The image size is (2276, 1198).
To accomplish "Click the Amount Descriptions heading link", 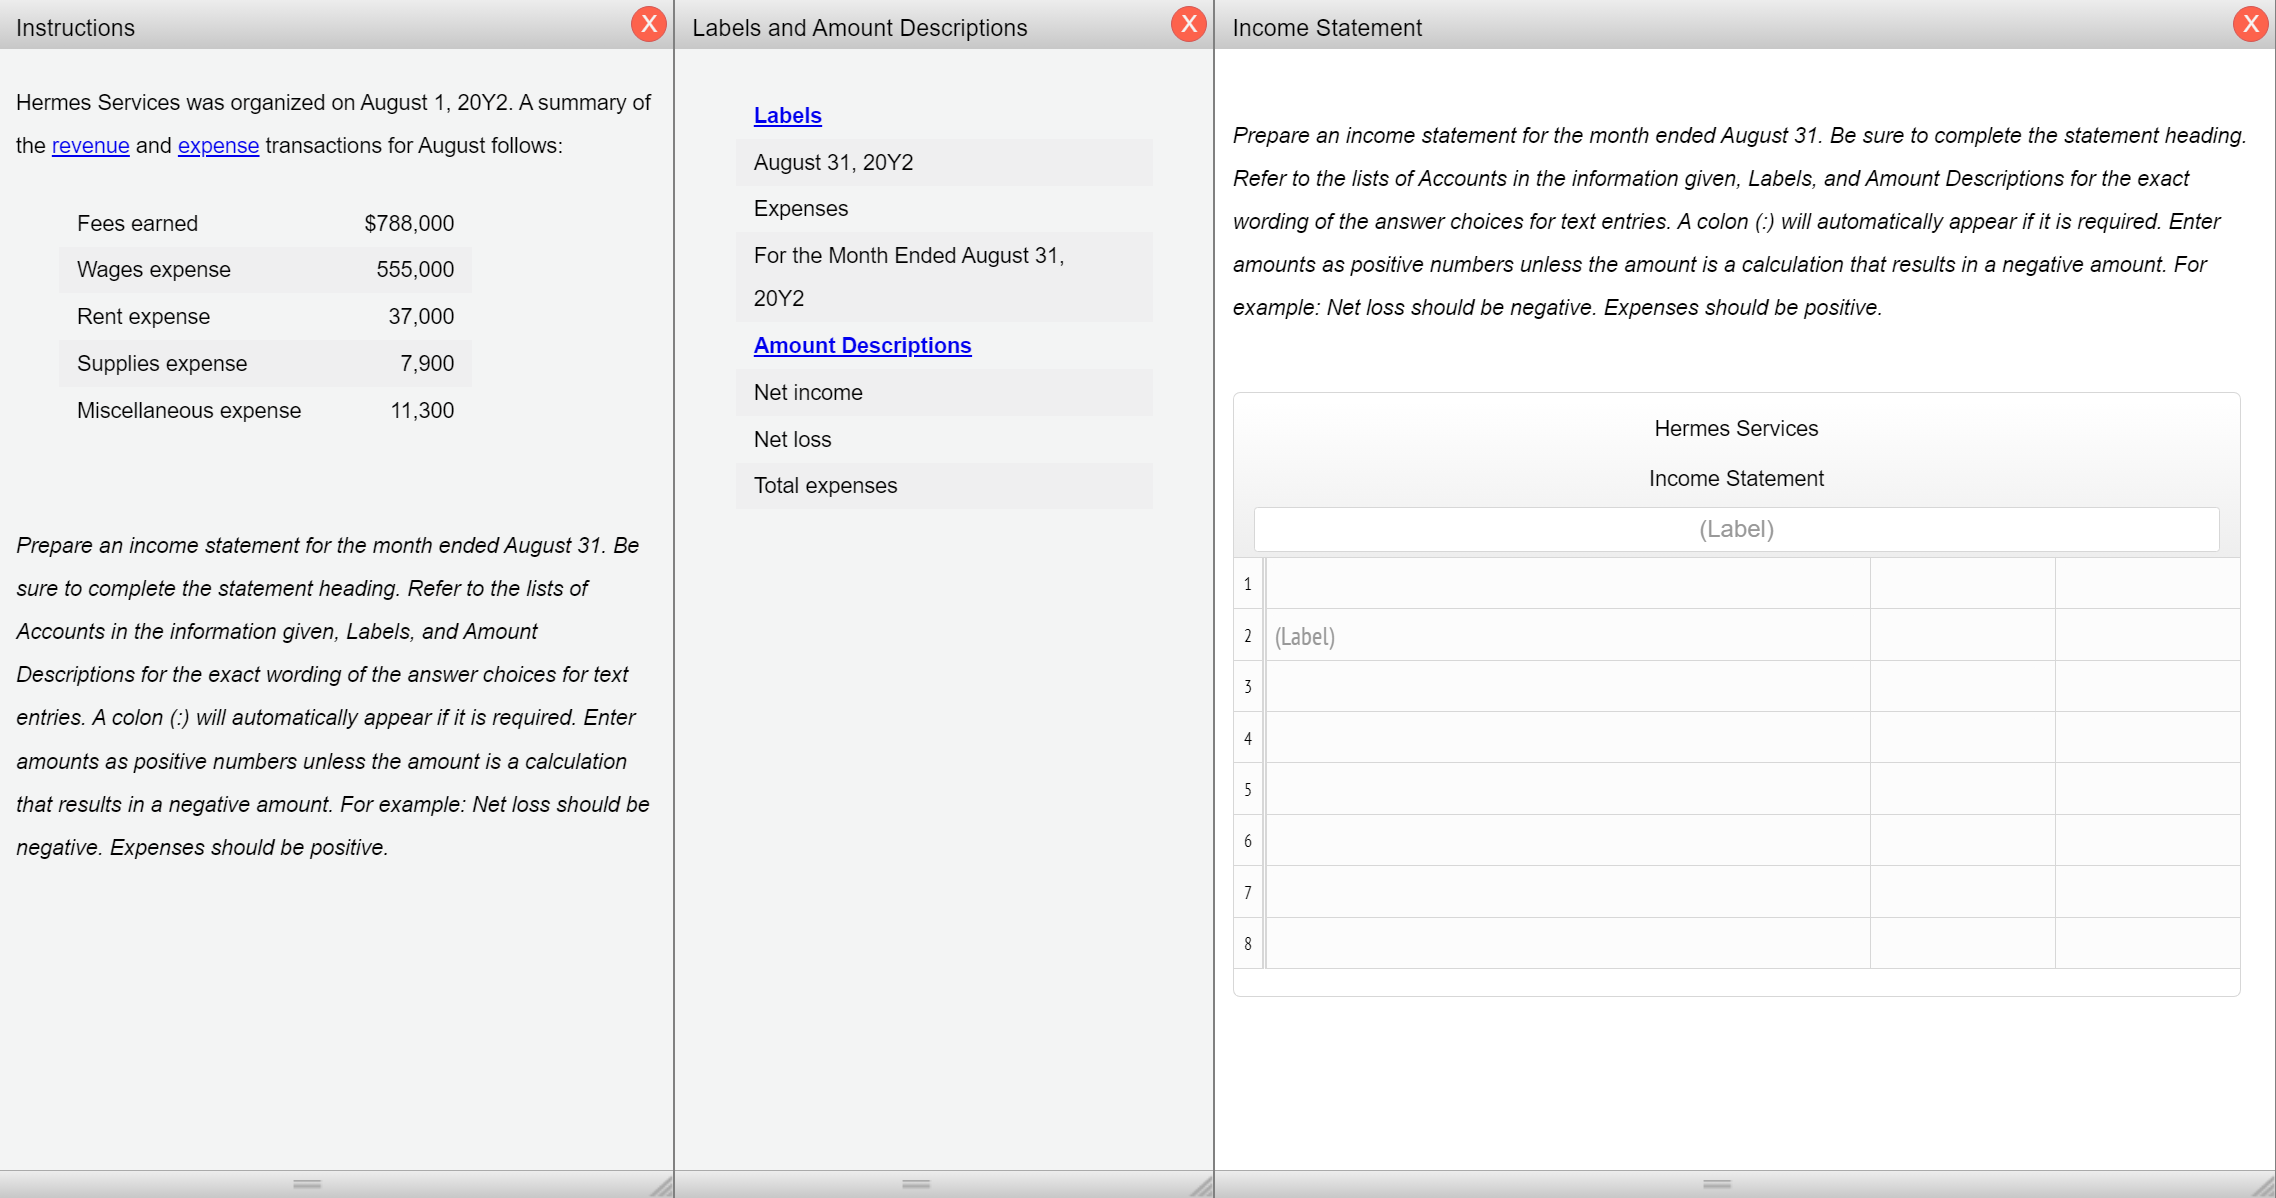I will [862, 345].
